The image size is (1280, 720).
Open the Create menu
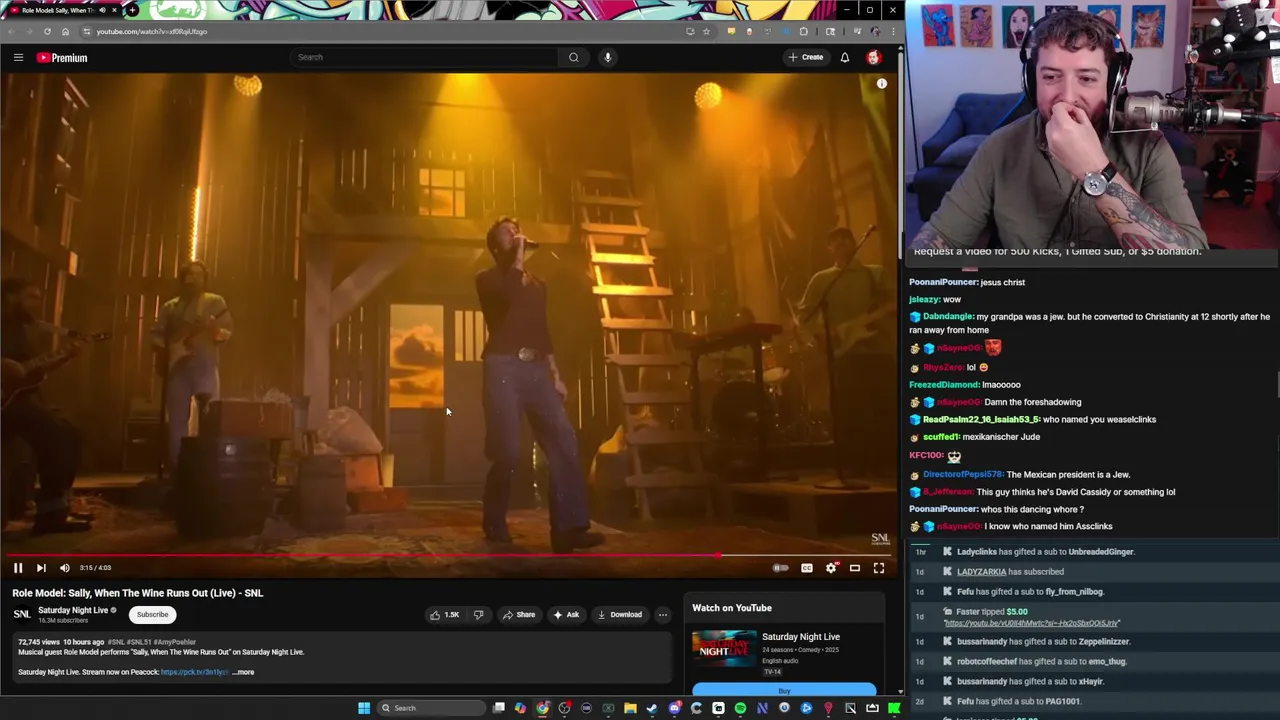pyautogui.click(x=806, y=57)
